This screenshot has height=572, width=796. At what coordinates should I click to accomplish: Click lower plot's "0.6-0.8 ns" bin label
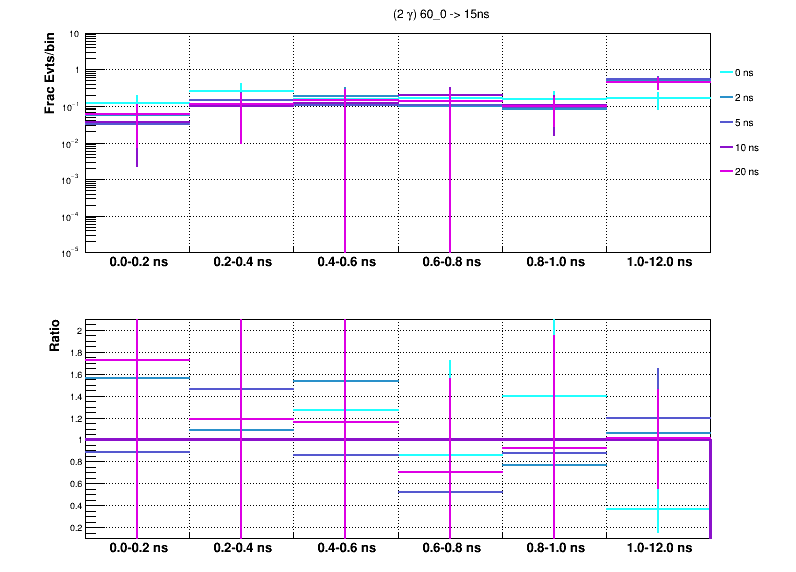point(449,550)
